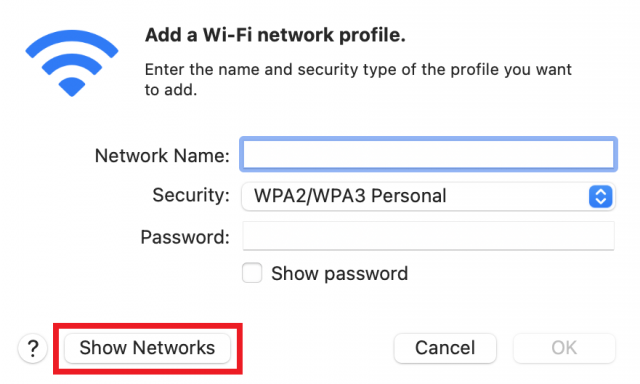
Task: Click into the Password field
Action: [428, 236]
